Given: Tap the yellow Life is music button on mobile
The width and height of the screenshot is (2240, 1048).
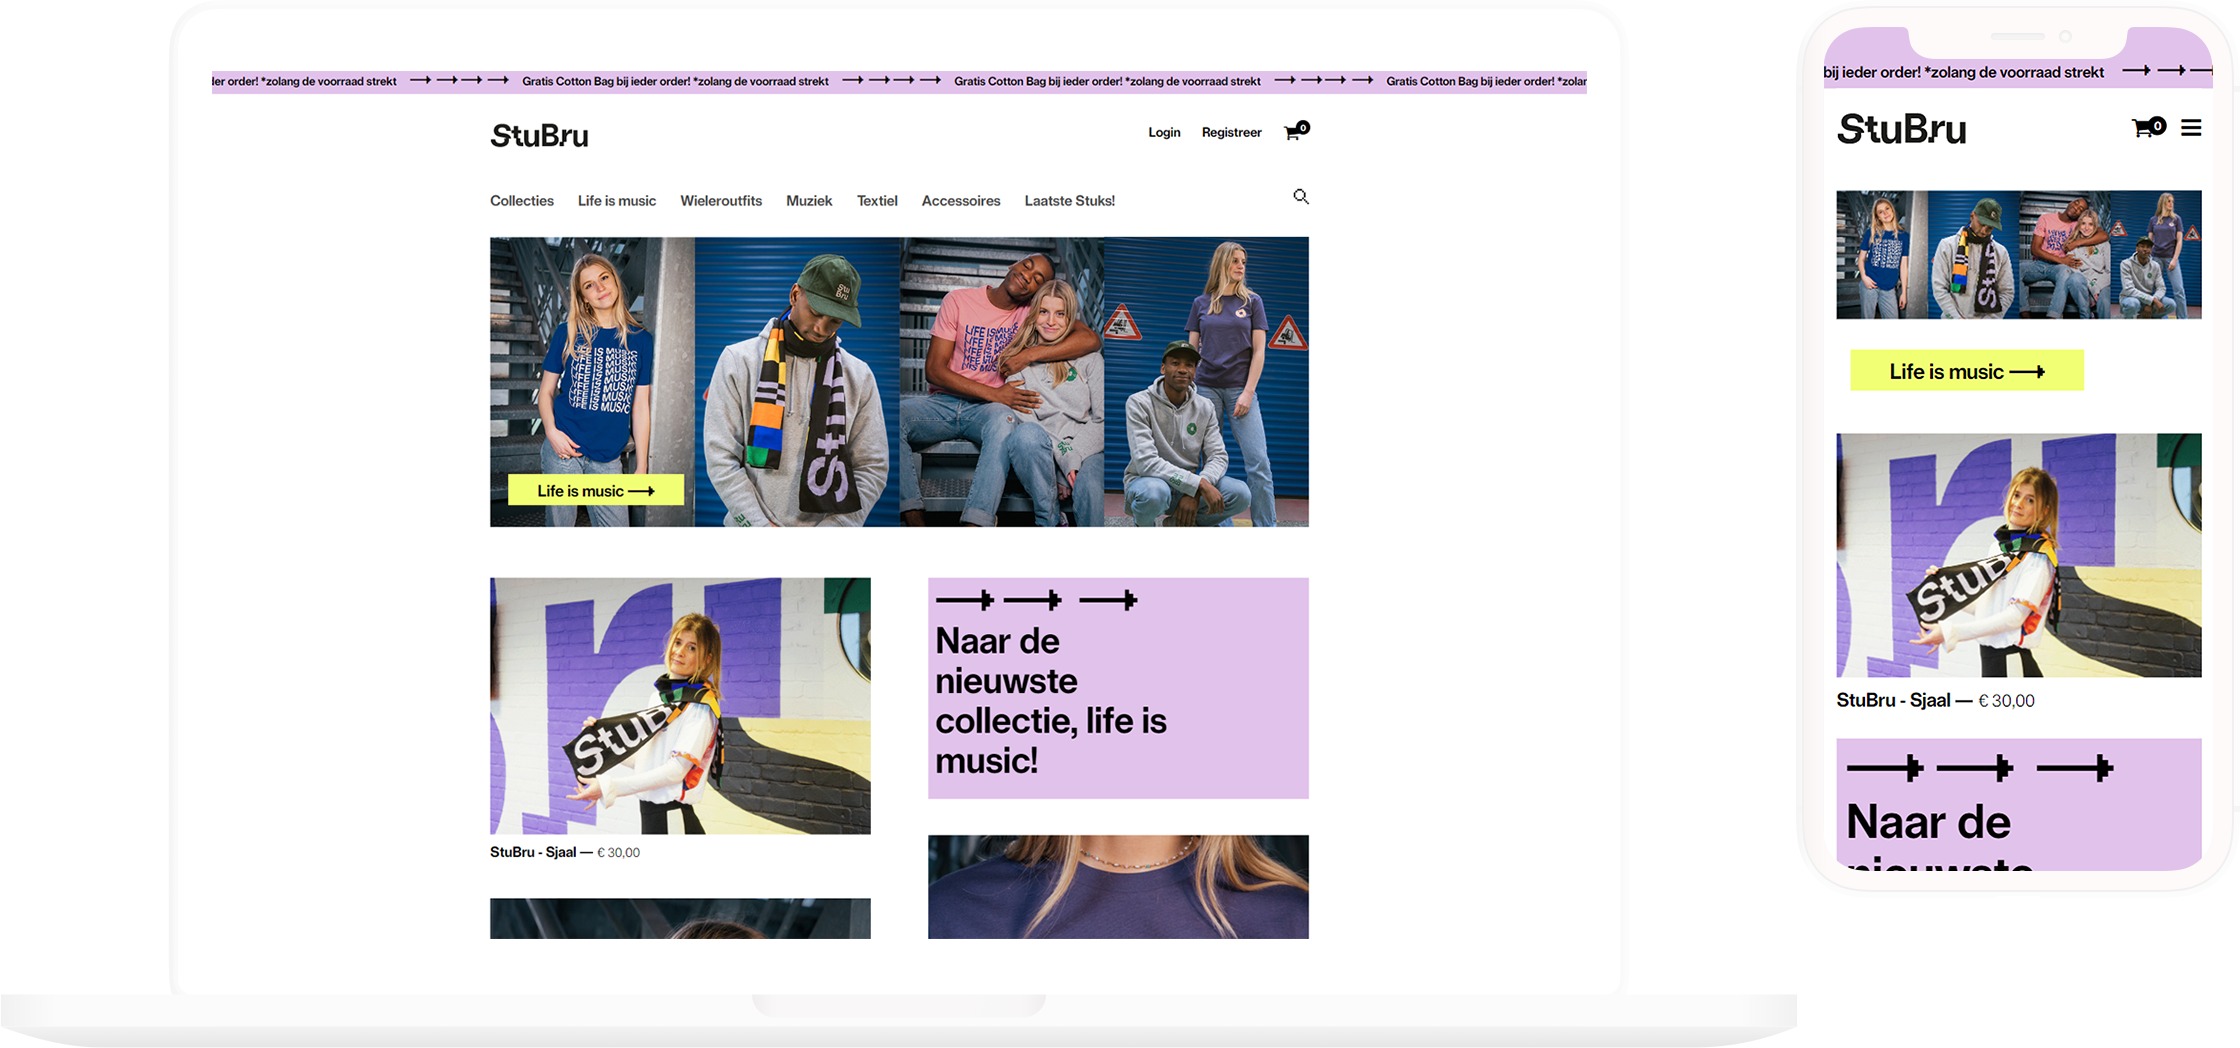Looking at the screenshot, I should 1966,371.
